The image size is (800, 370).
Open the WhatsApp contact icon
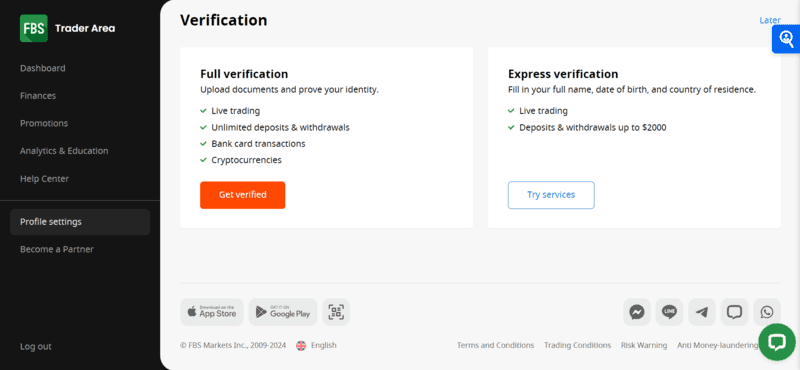pyautogui.click(x=767, y=312)
